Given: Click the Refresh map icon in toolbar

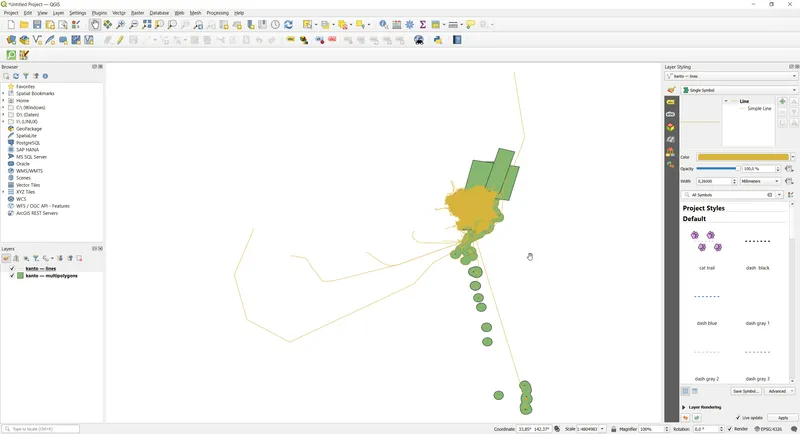Looking at the screenshot, I should (x=289, y=25).
